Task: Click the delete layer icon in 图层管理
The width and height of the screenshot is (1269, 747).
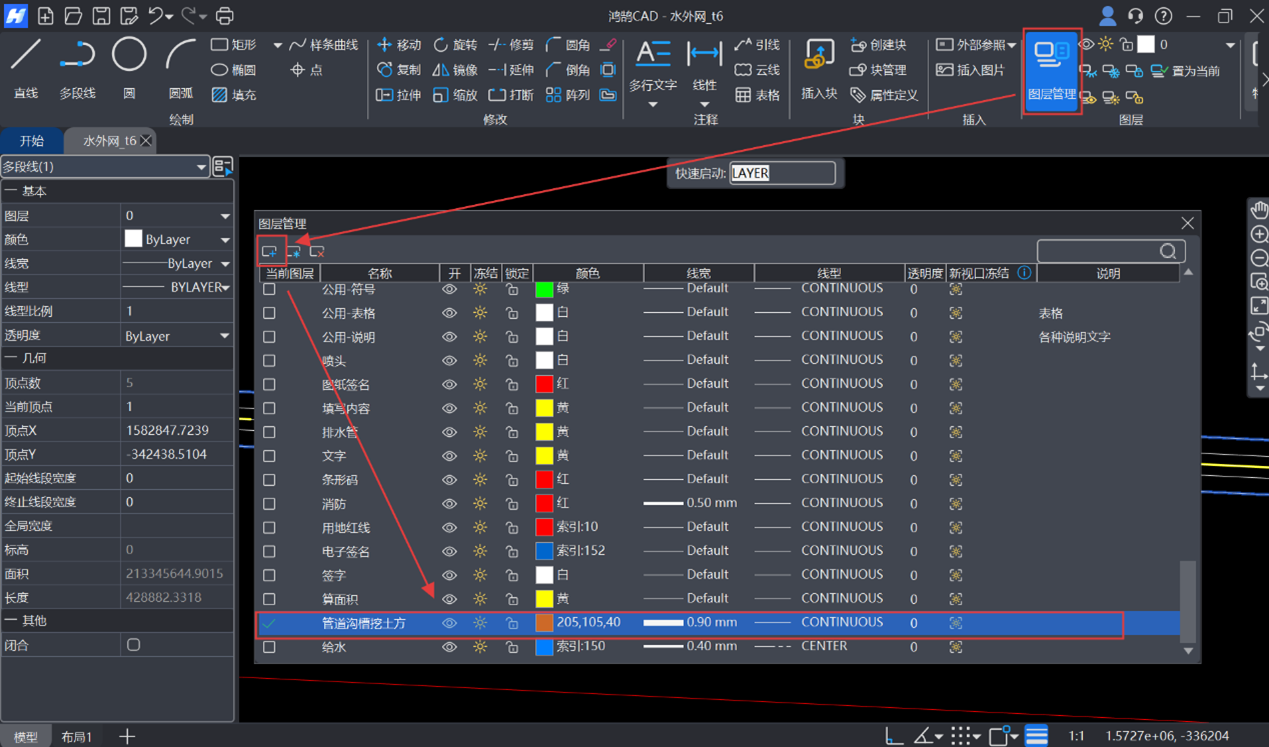Action: [317, 251]
